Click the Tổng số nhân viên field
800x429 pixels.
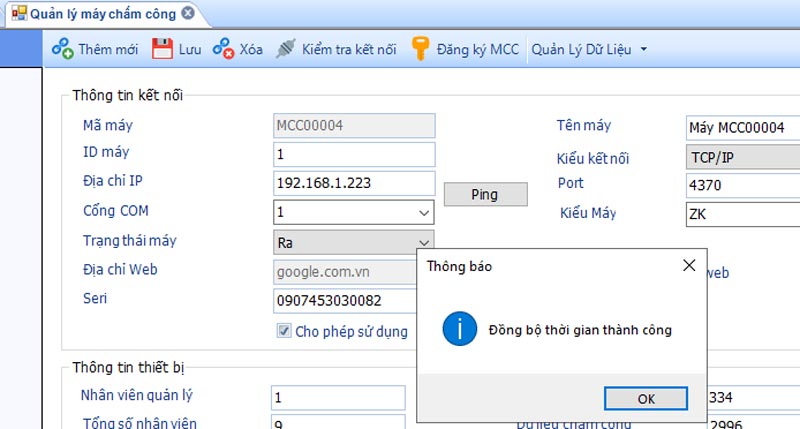pyautogui.click(x=338, y=422)
